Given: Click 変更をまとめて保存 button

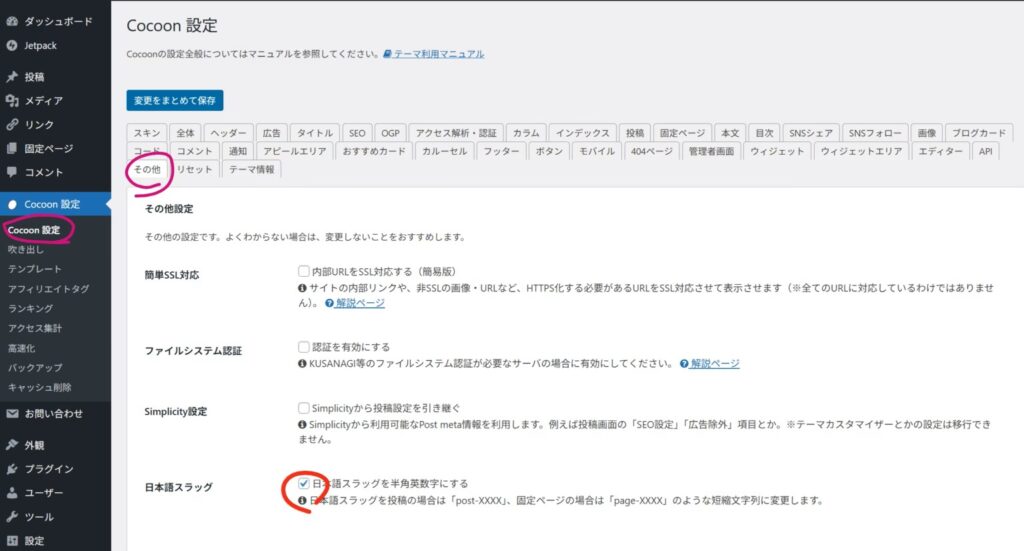Looking at the screenshot, I should point(175,100).
